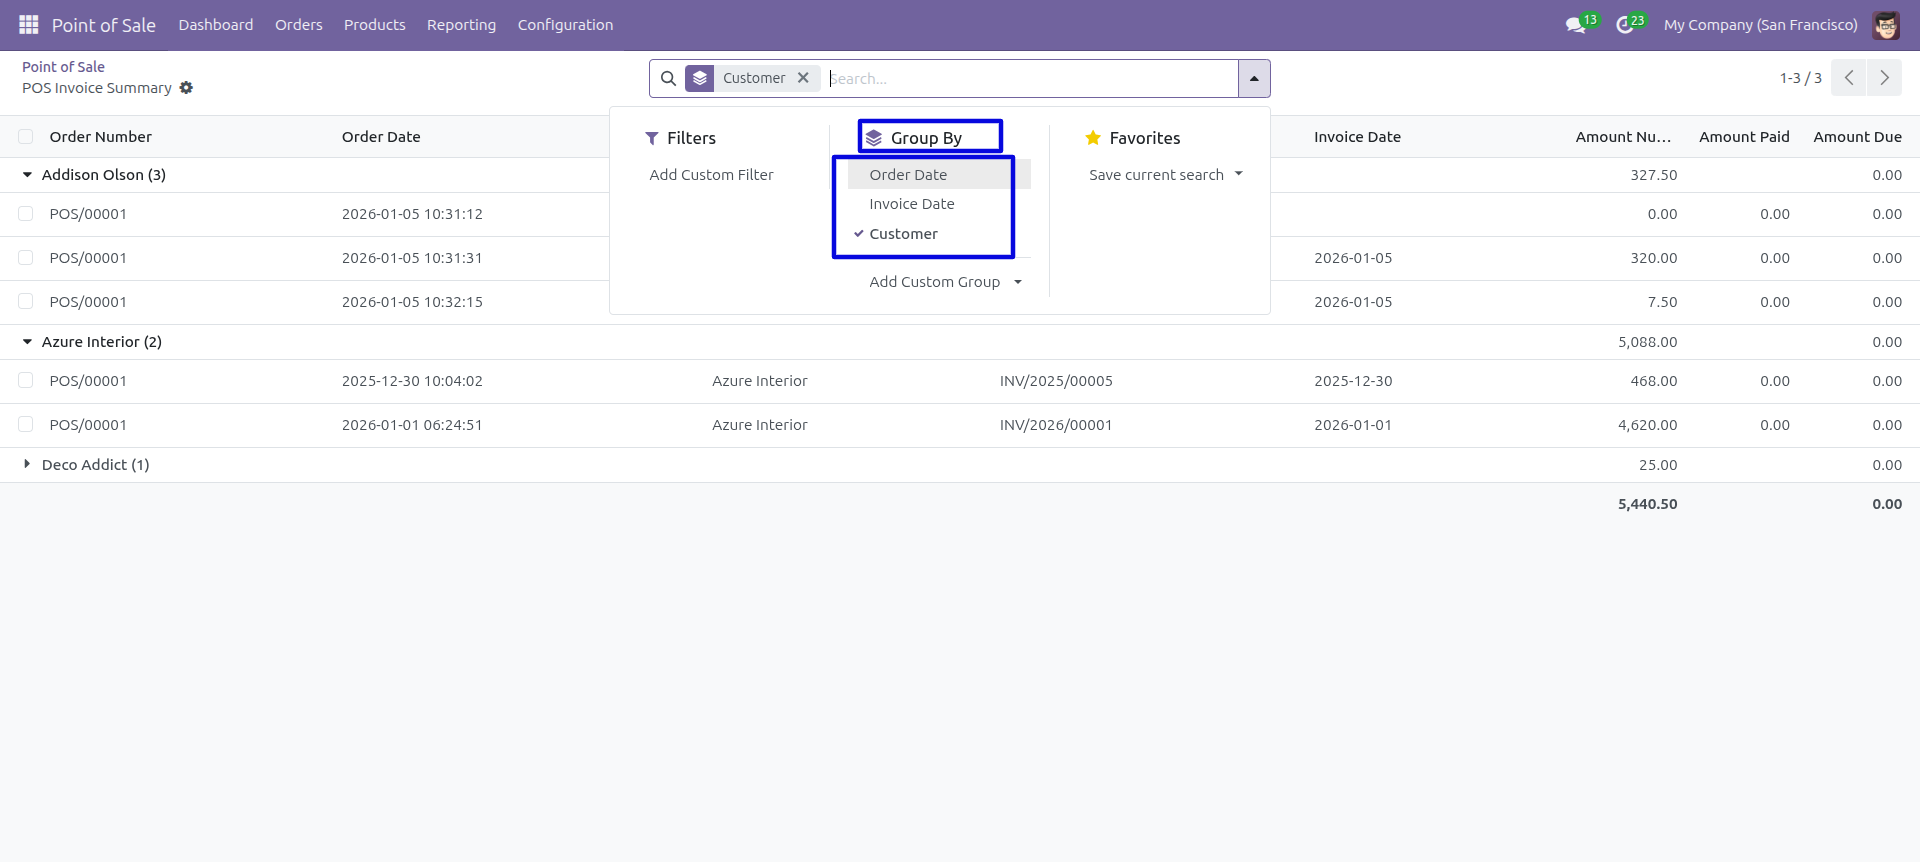
Task: Open the Configuration menu
Action: pos(565,25)
